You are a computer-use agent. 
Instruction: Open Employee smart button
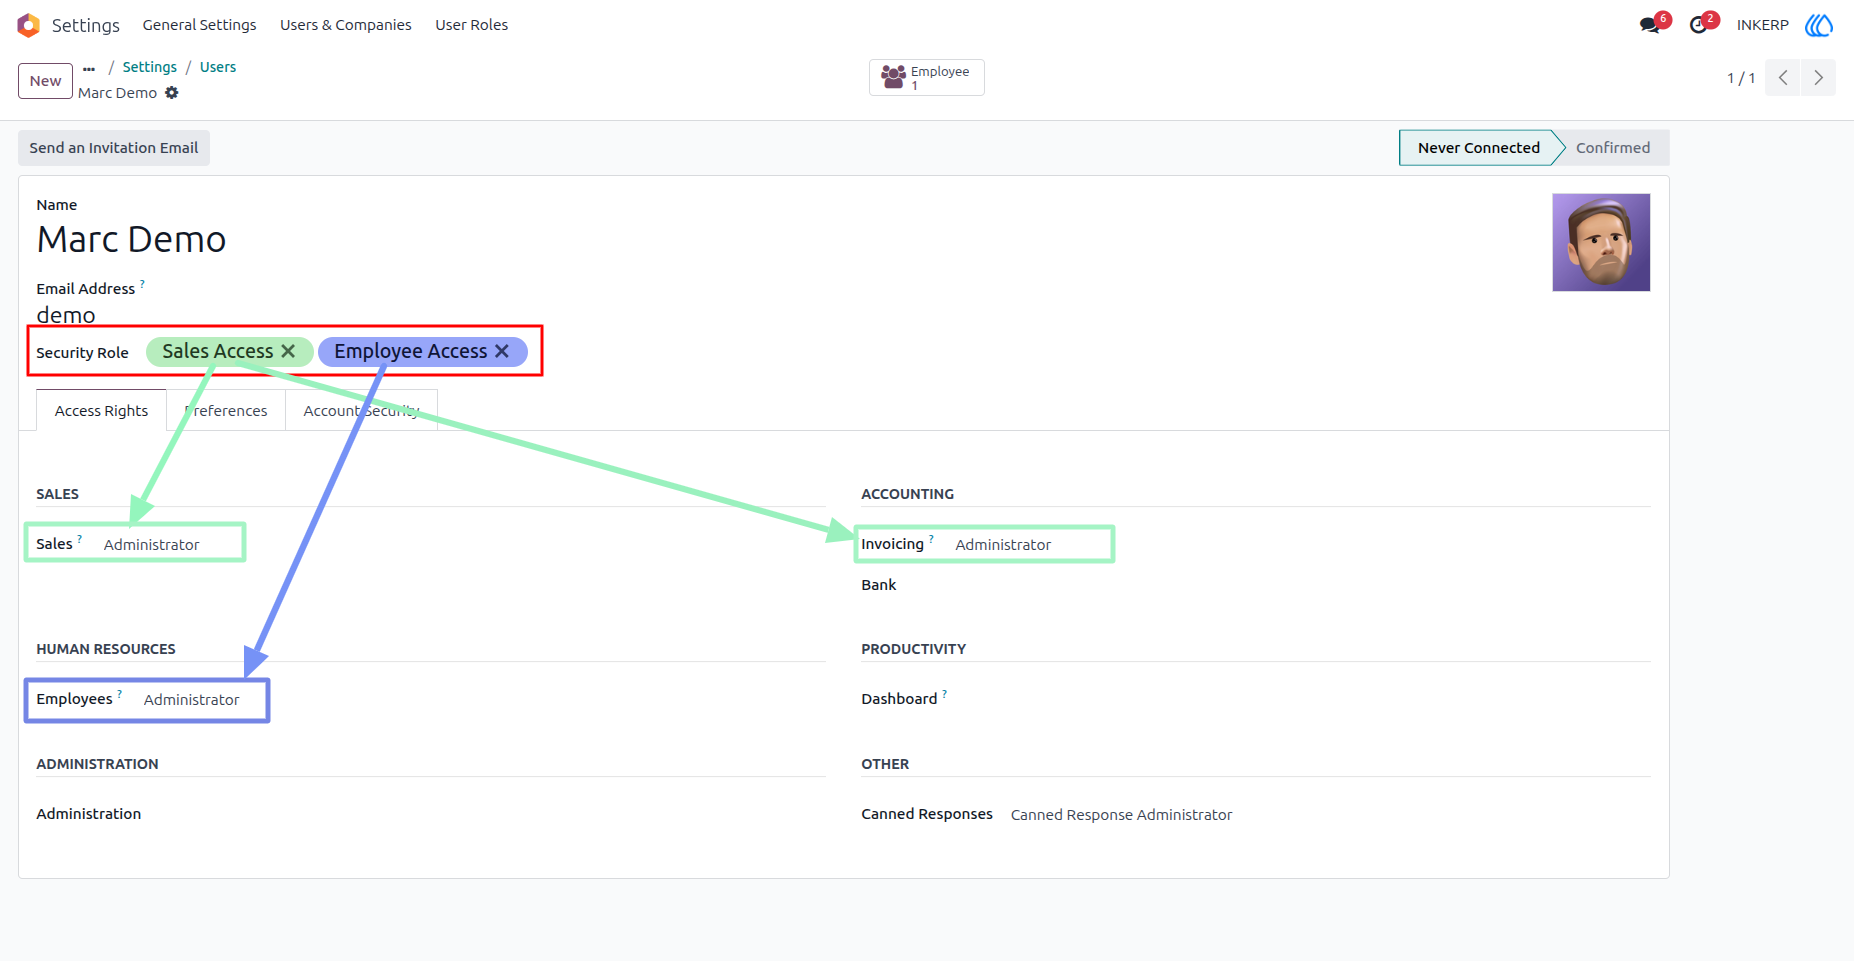pyautogui.click(x=926, y=78)
